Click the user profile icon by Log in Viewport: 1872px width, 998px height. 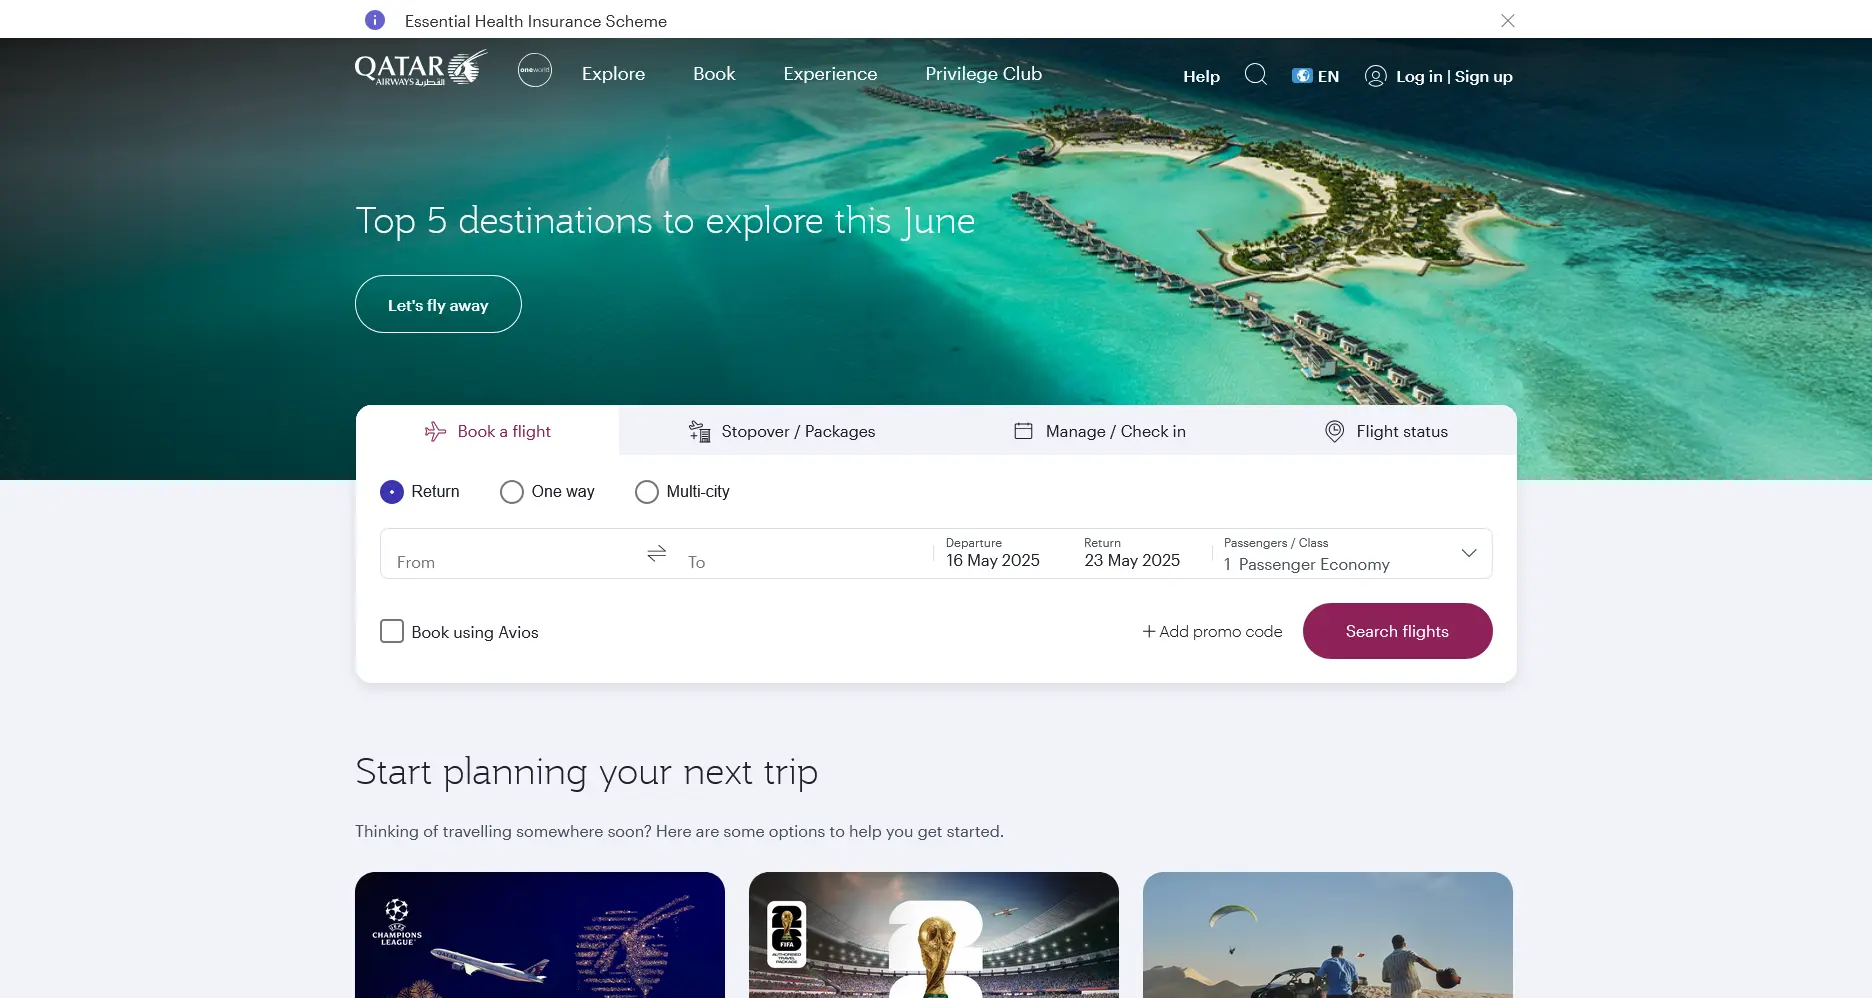pos(1376,76)
